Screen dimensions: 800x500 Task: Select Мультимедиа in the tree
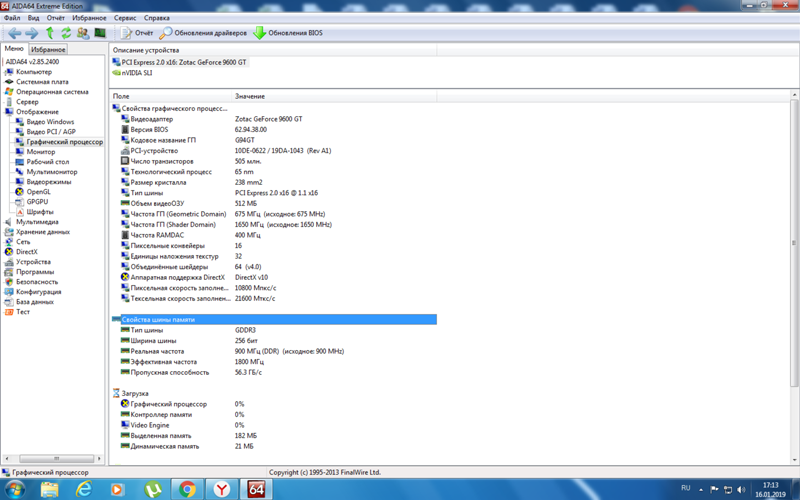coord(37,222)
